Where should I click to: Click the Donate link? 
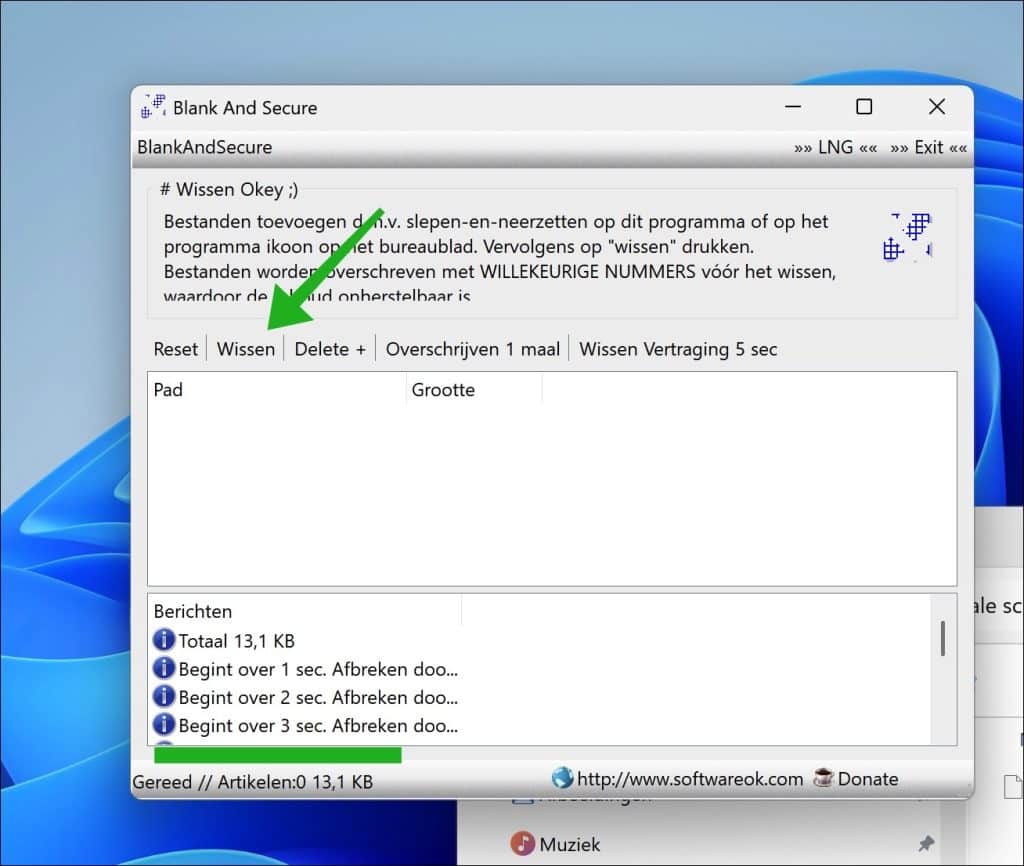[x=867, y=779]
